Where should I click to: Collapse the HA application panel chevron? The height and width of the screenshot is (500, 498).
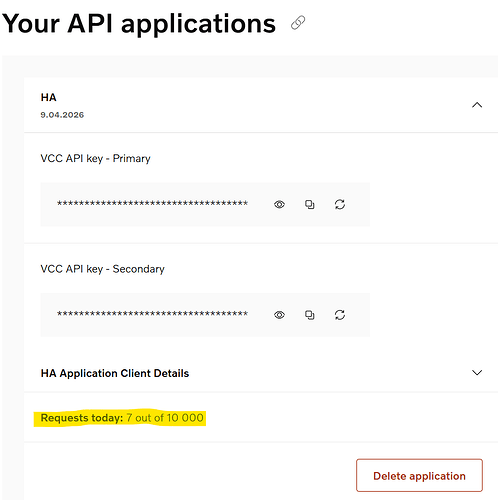[477, 105]
